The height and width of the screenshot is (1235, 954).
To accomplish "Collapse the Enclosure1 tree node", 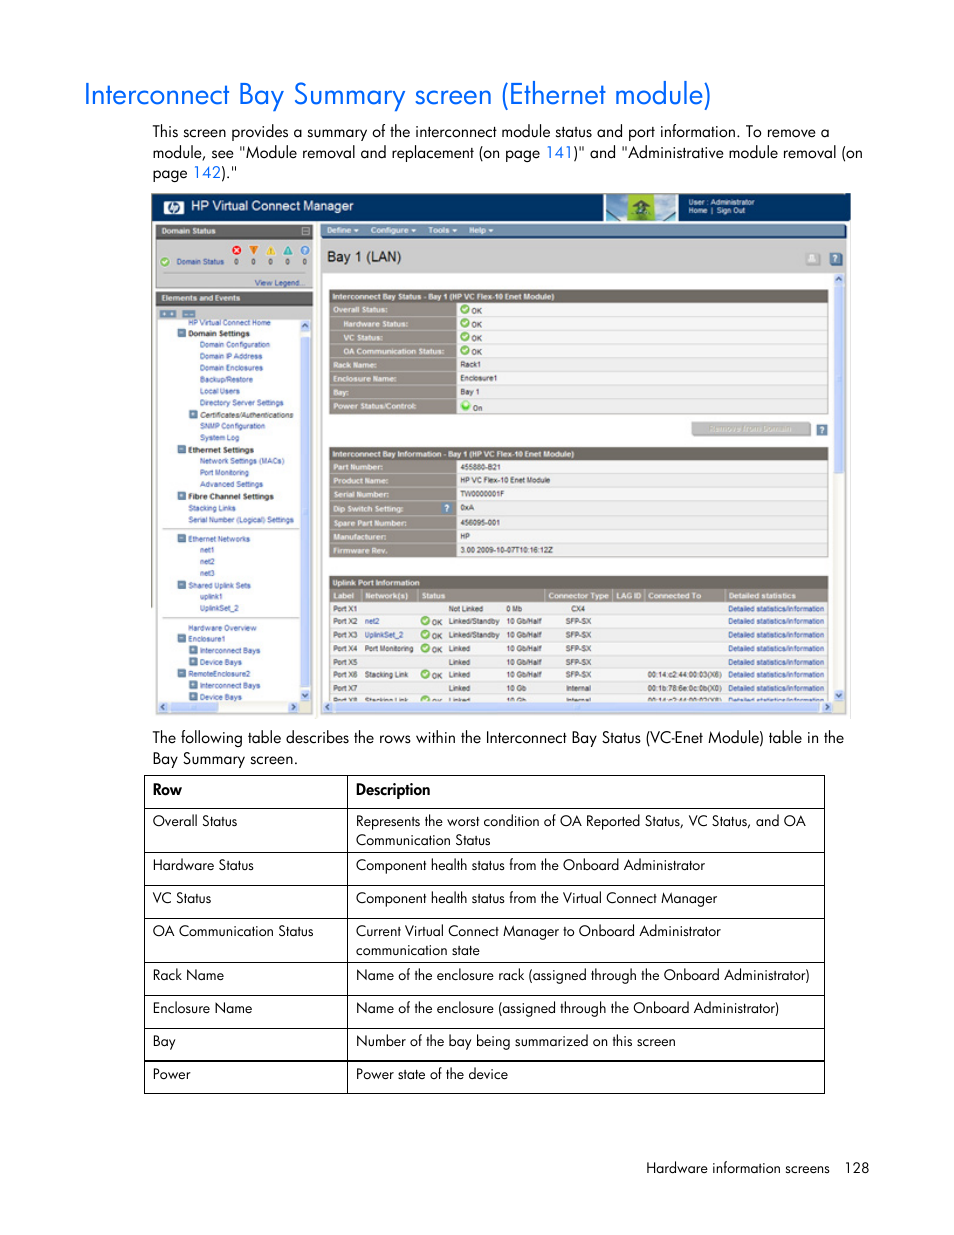I will point(182,638).
